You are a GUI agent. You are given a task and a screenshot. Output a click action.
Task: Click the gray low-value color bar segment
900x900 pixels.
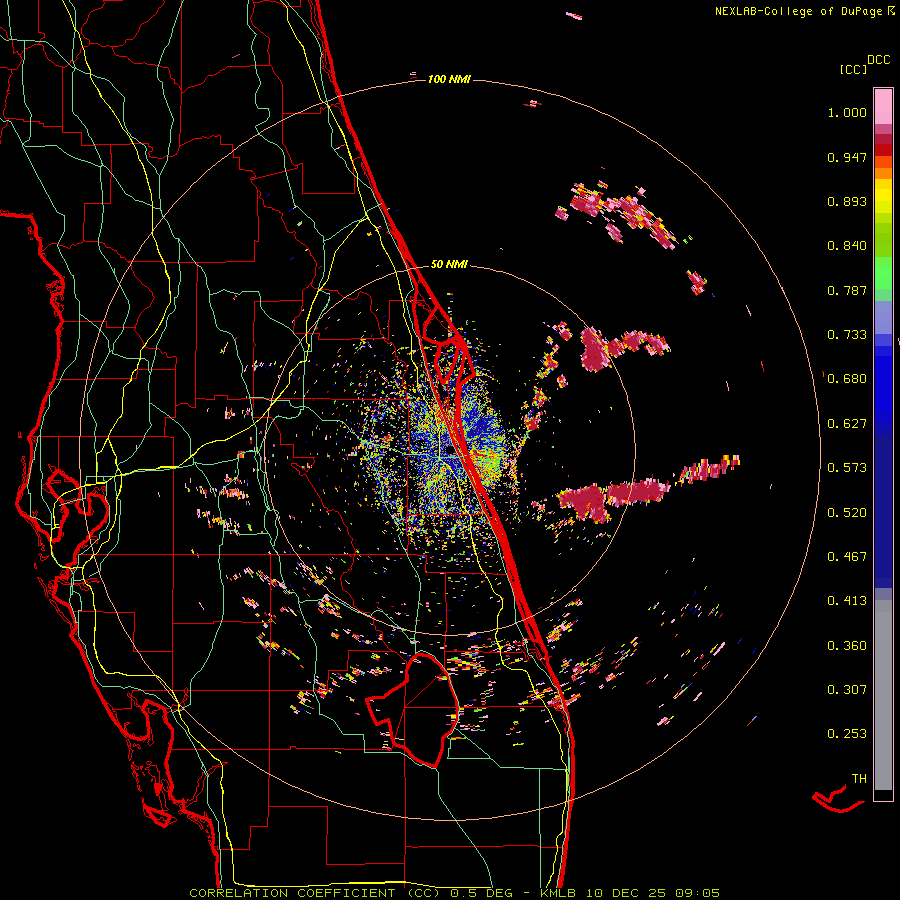coord(883,695)
